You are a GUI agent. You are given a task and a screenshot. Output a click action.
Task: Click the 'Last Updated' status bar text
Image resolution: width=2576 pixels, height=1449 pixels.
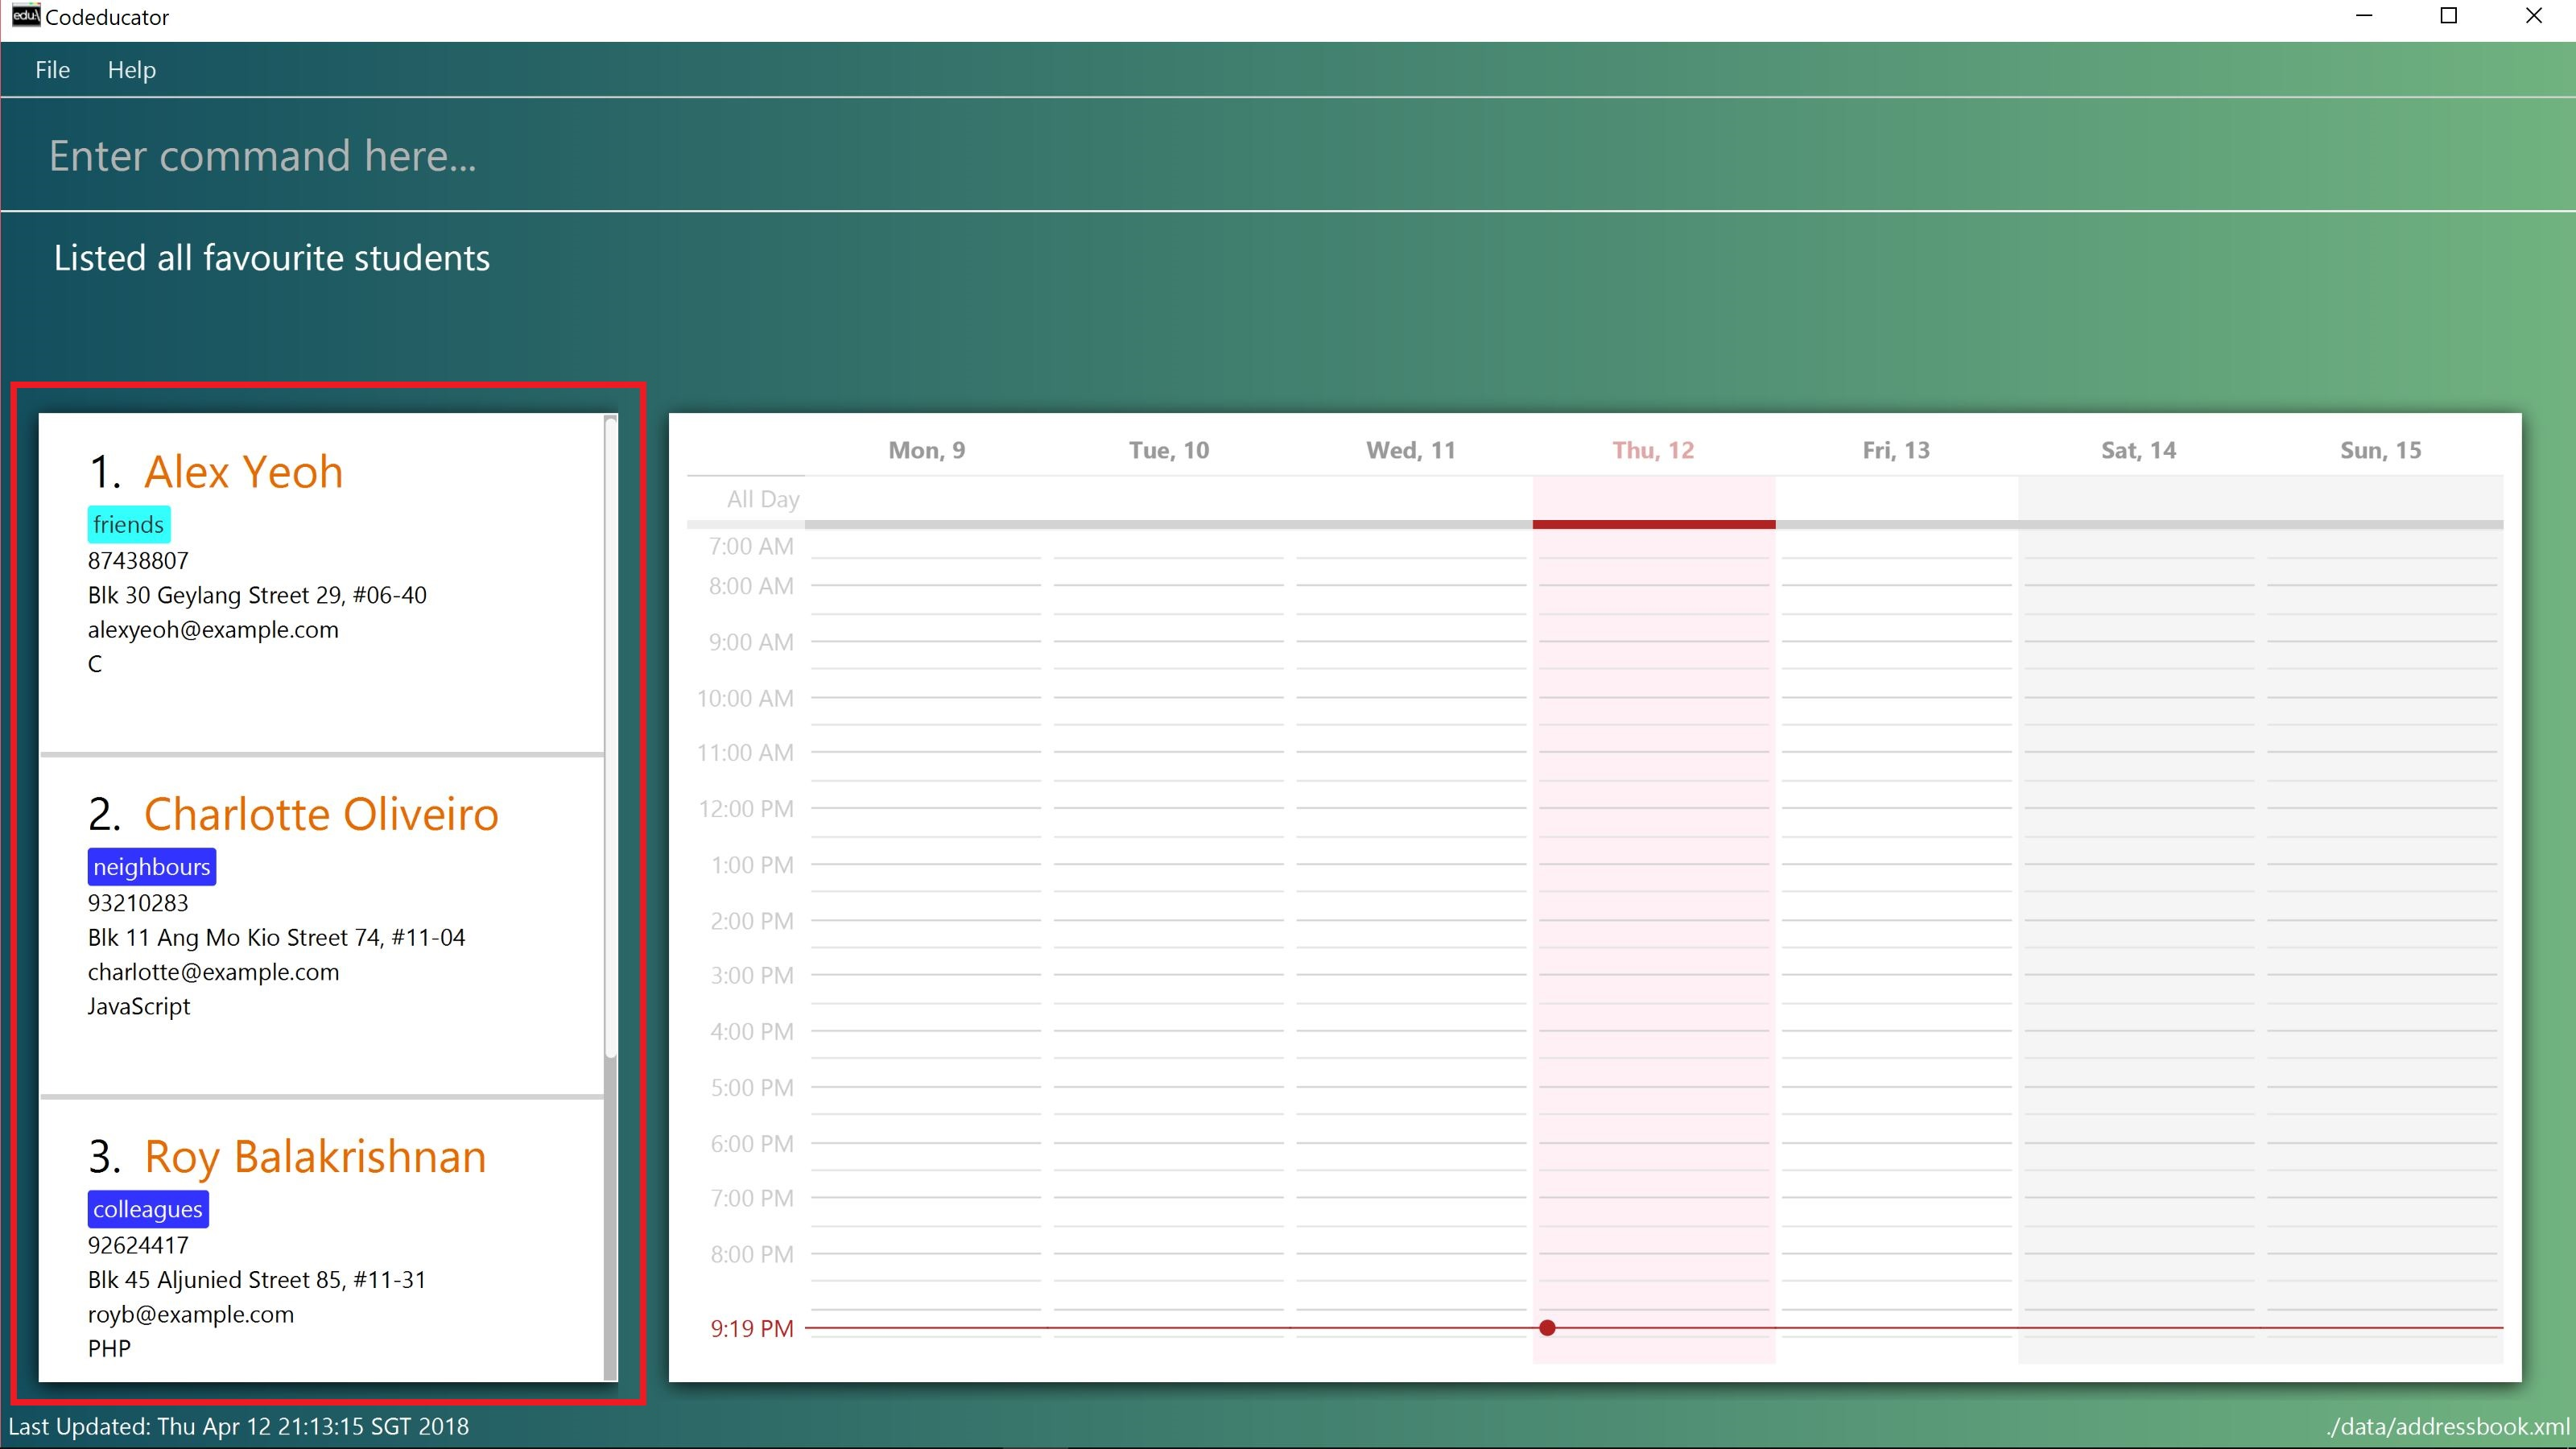239,1427
